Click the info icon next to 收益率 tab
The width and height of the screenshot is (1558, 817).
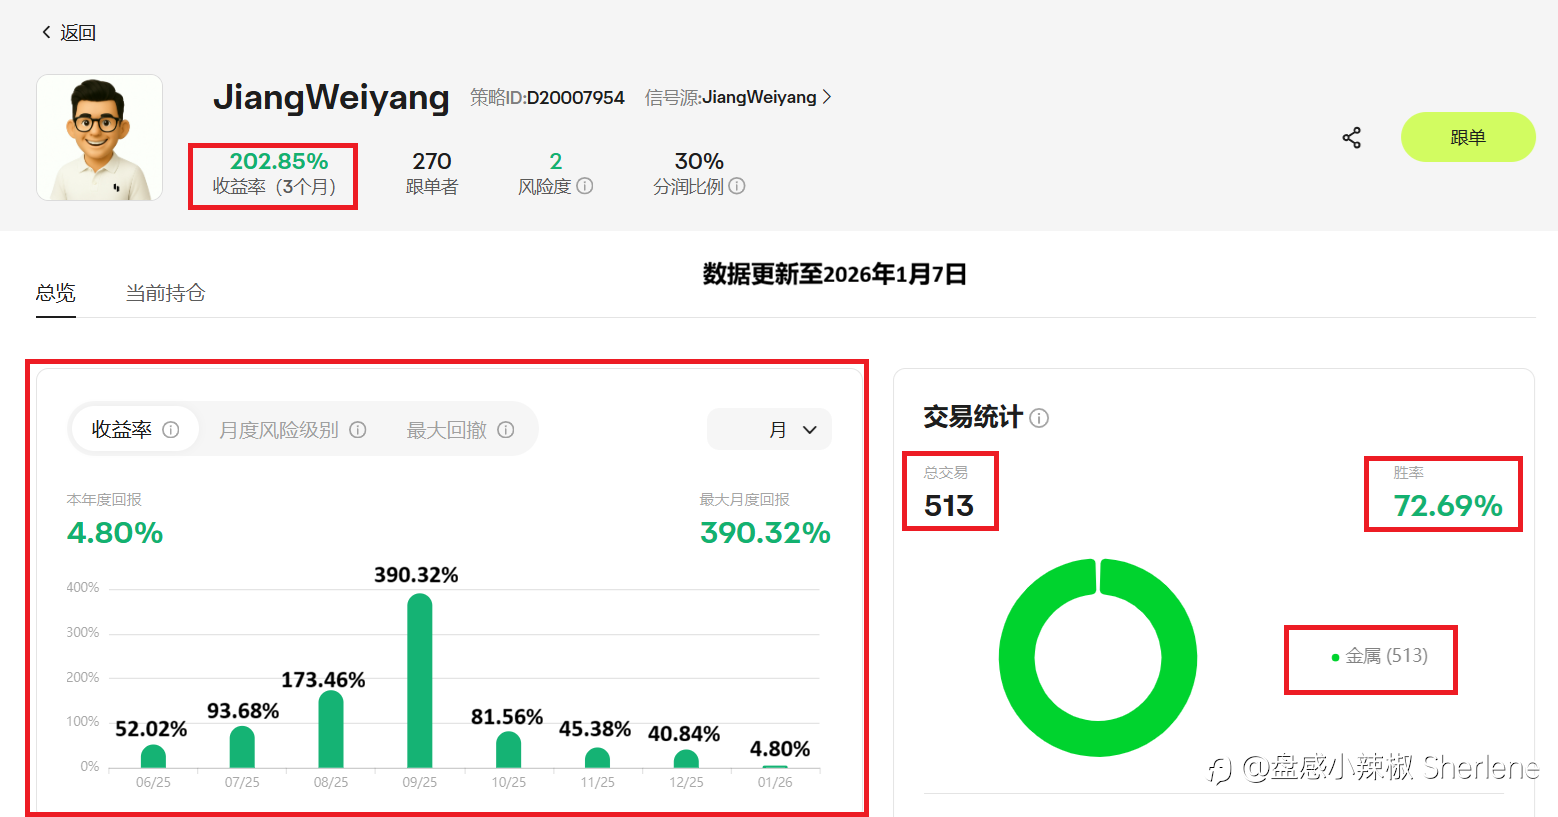[x=171, y=430]
